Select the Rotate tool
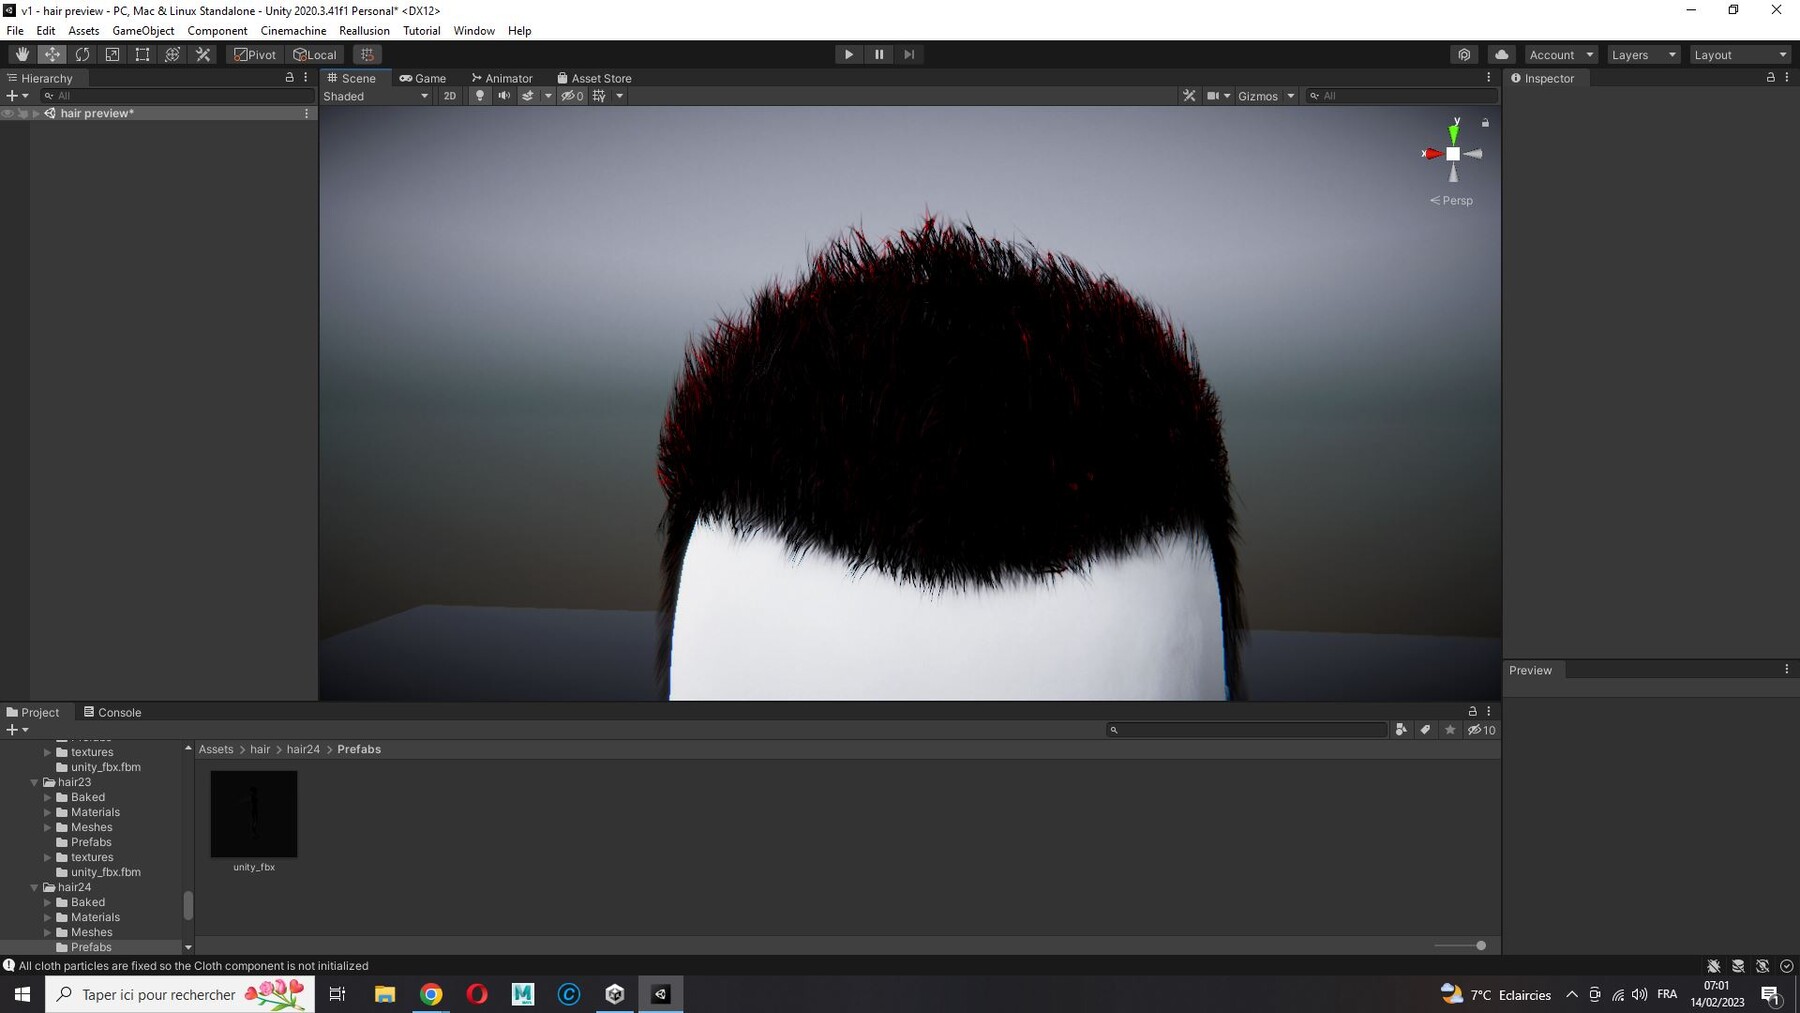Viewport: 1800px width, 1013px height. point(82,55)
